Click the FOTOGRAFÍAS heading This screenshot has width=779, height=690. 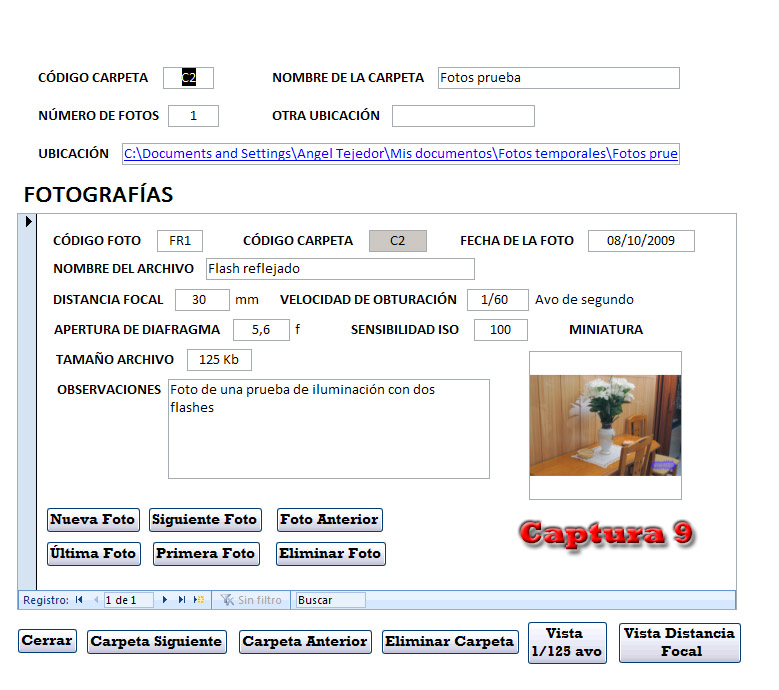click(x=98, y=194)
